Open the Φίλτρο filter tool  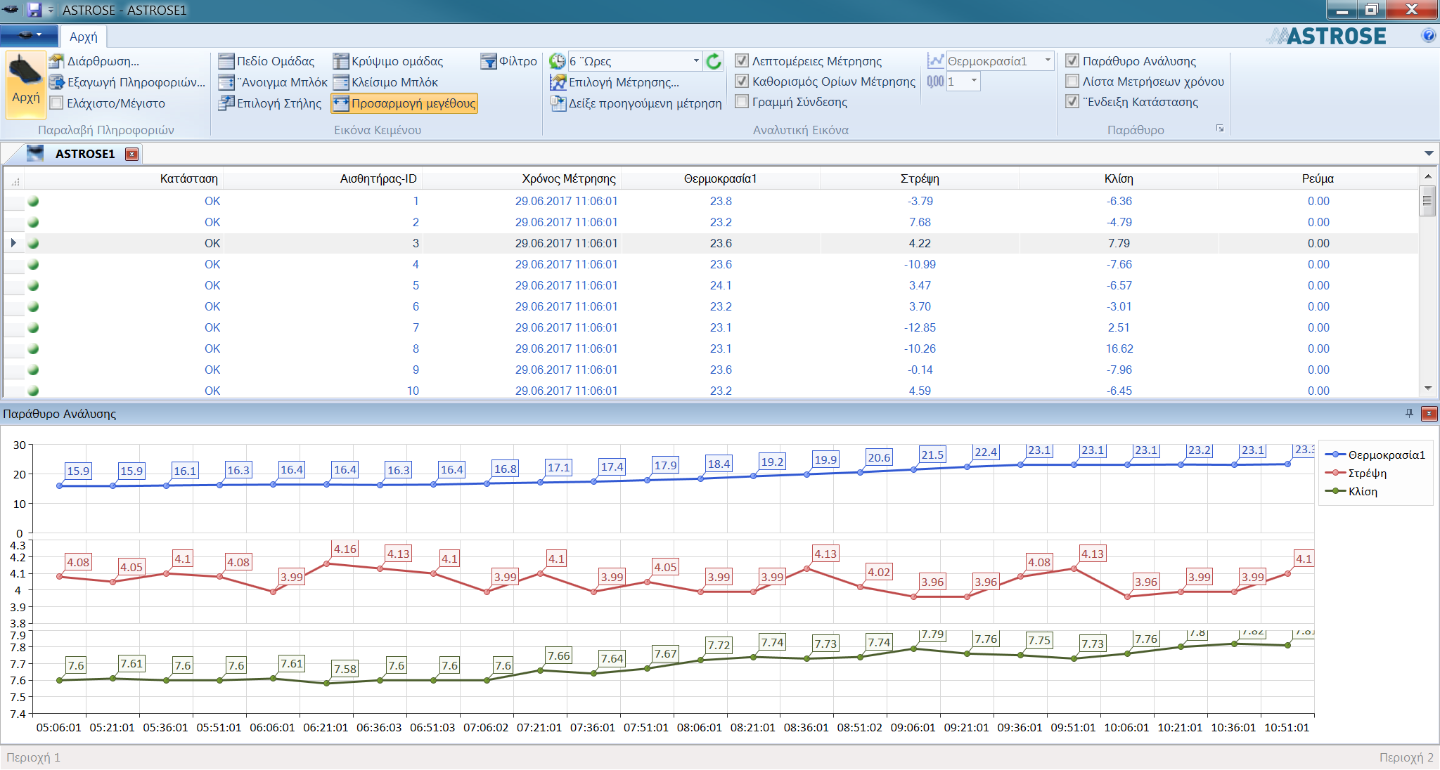pyautogui.click(x=509, y=61)
